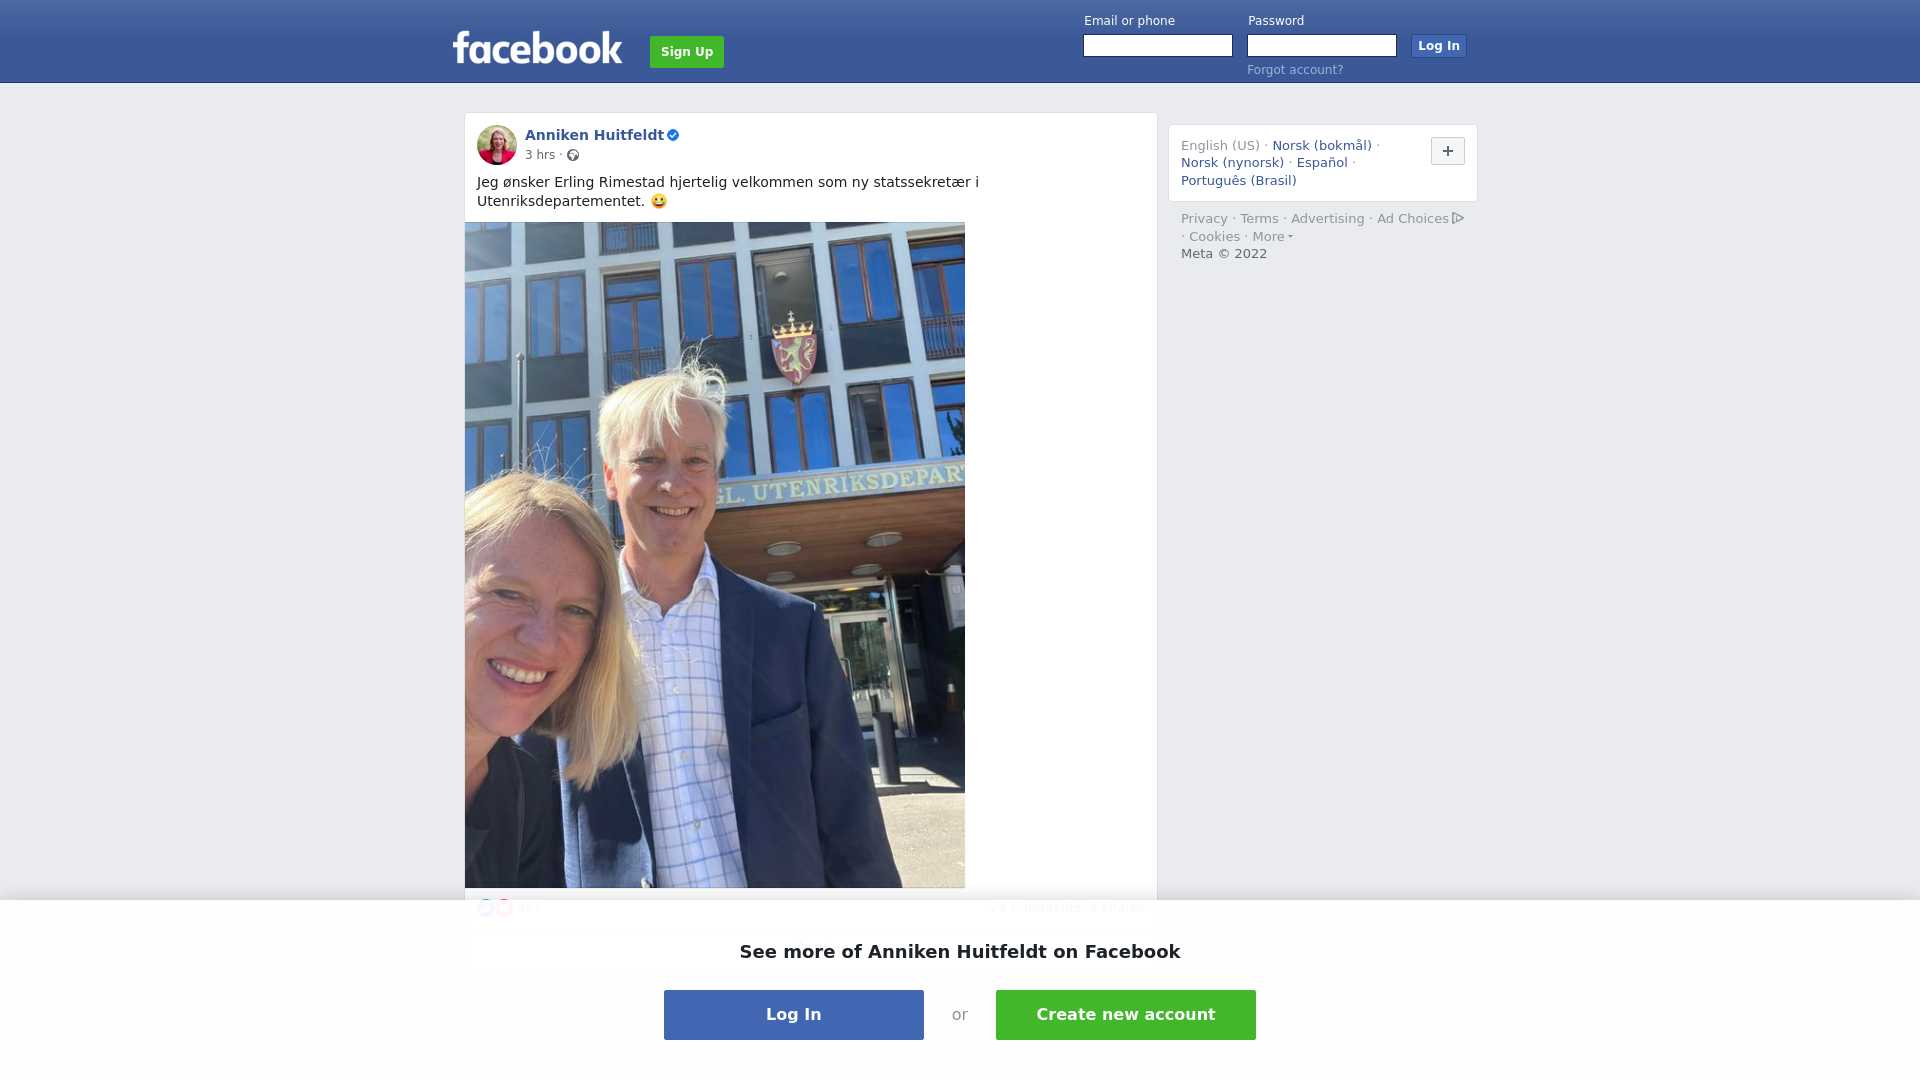1920x1080 pixels.
Task: Click the Forgot account? link
Action: (1295, 70)
